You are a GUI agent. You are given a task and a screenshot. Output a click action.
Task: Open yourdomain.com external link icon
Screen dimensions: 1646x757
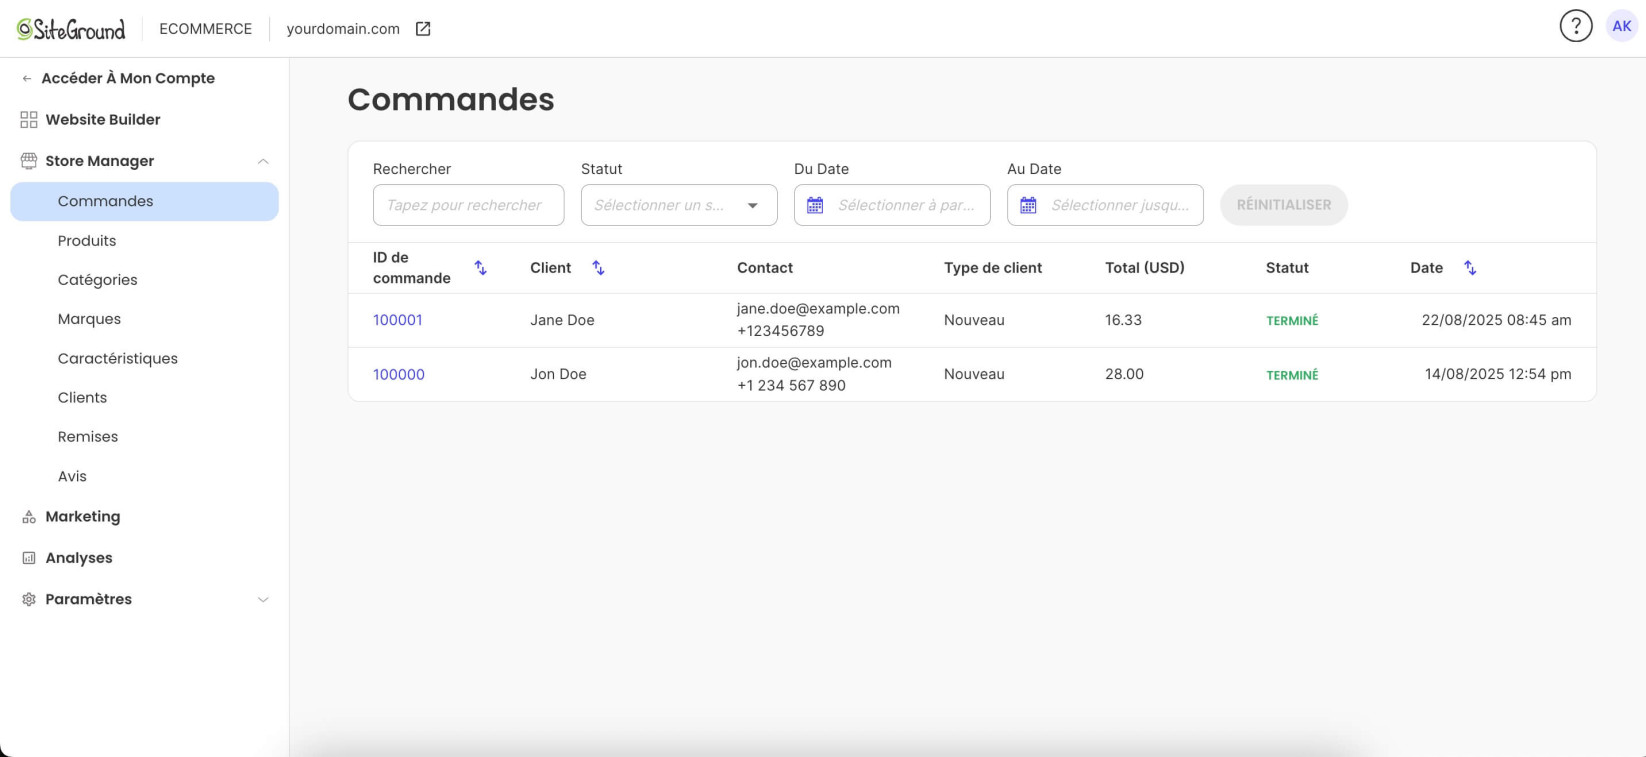[423, 29]
